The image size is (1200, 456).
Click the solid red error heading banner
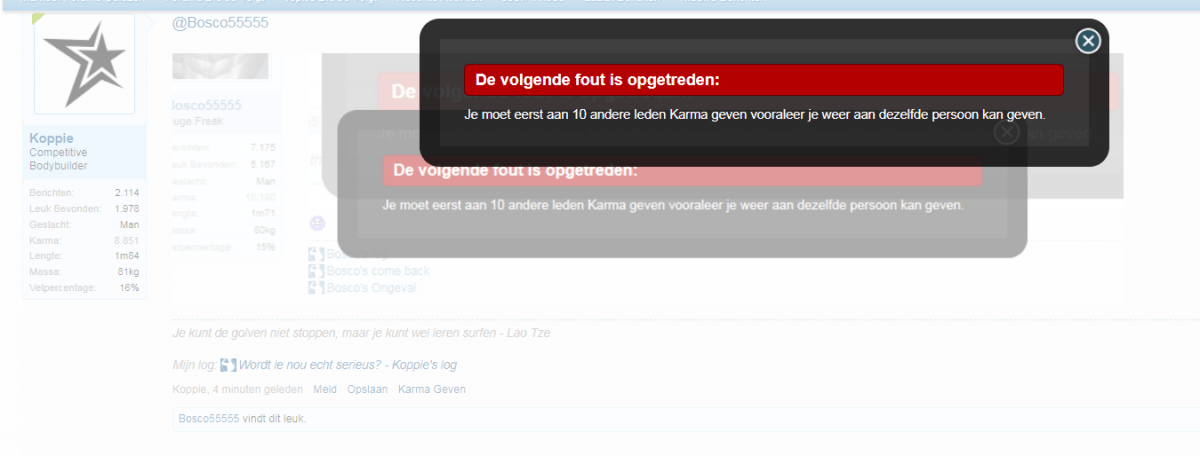pyautogui.click(x=763, y=80)
